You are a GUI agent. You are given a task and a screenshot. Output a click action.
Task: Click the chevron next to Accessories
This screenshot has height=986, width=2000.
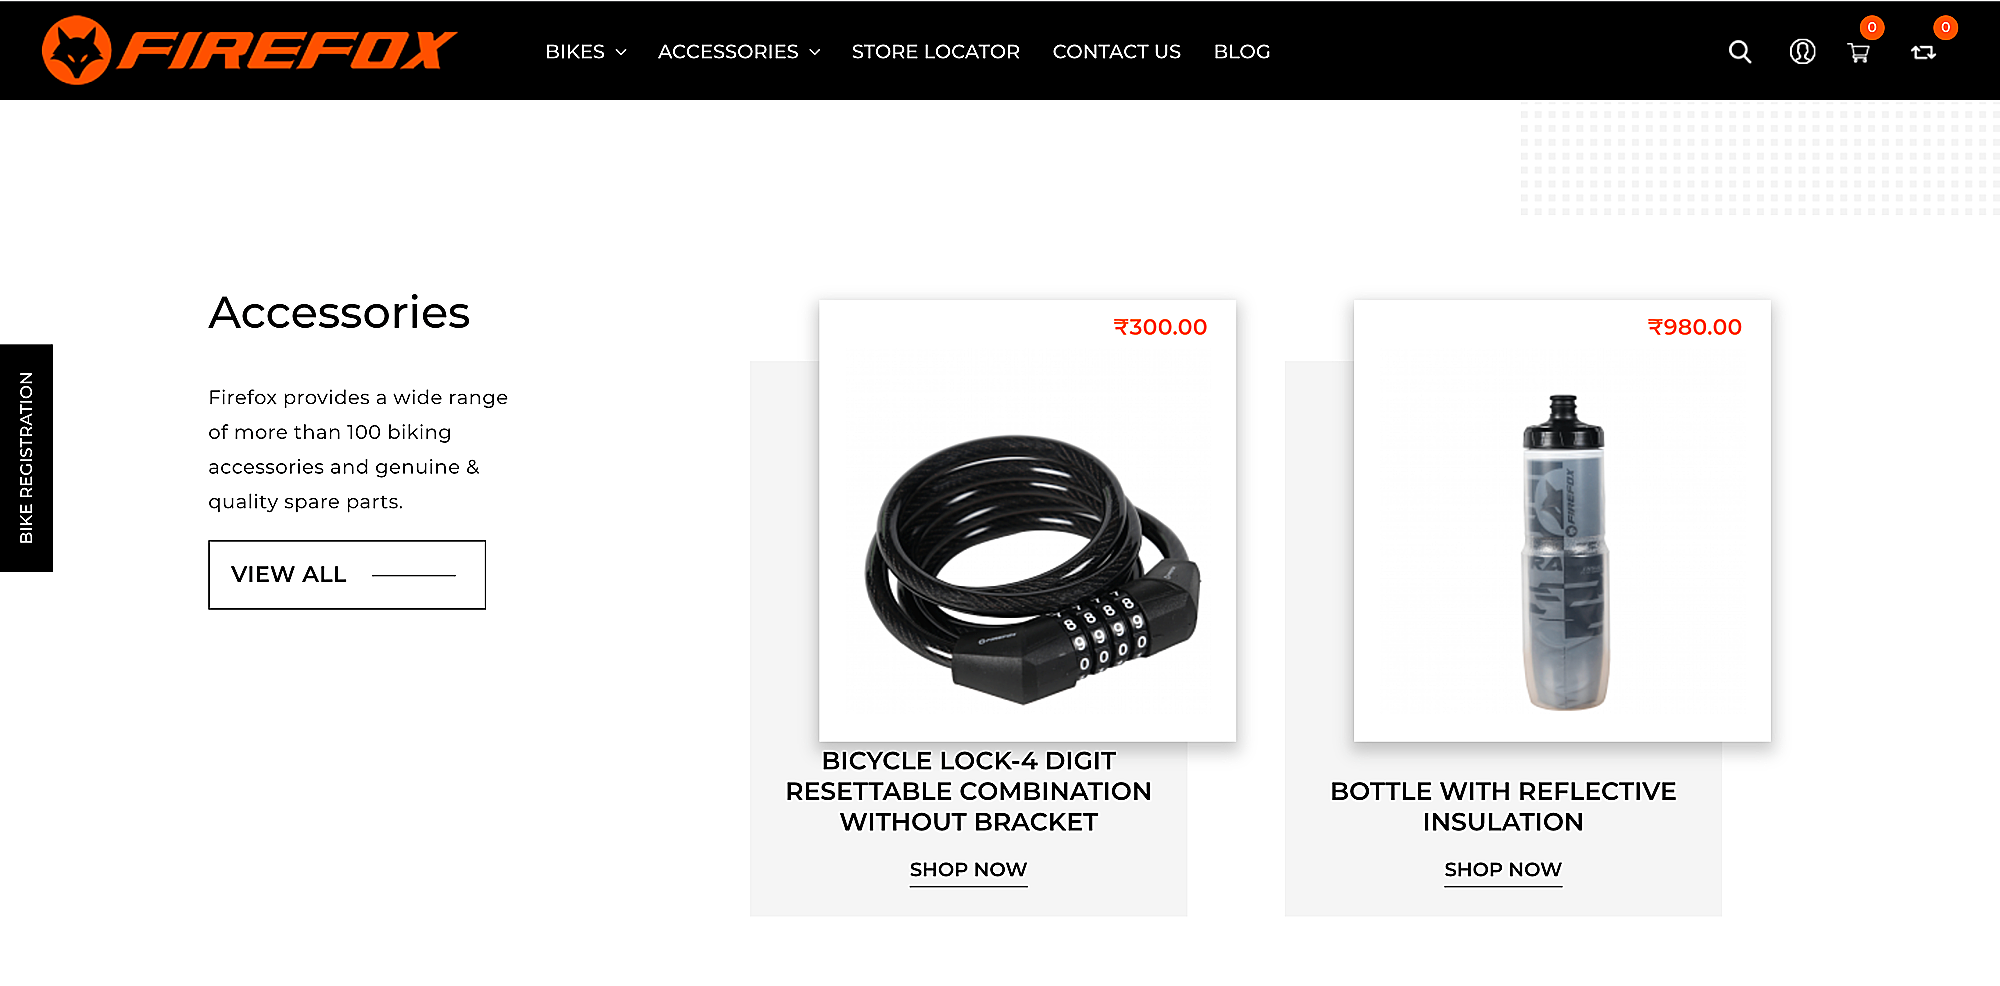click(815, 52)
